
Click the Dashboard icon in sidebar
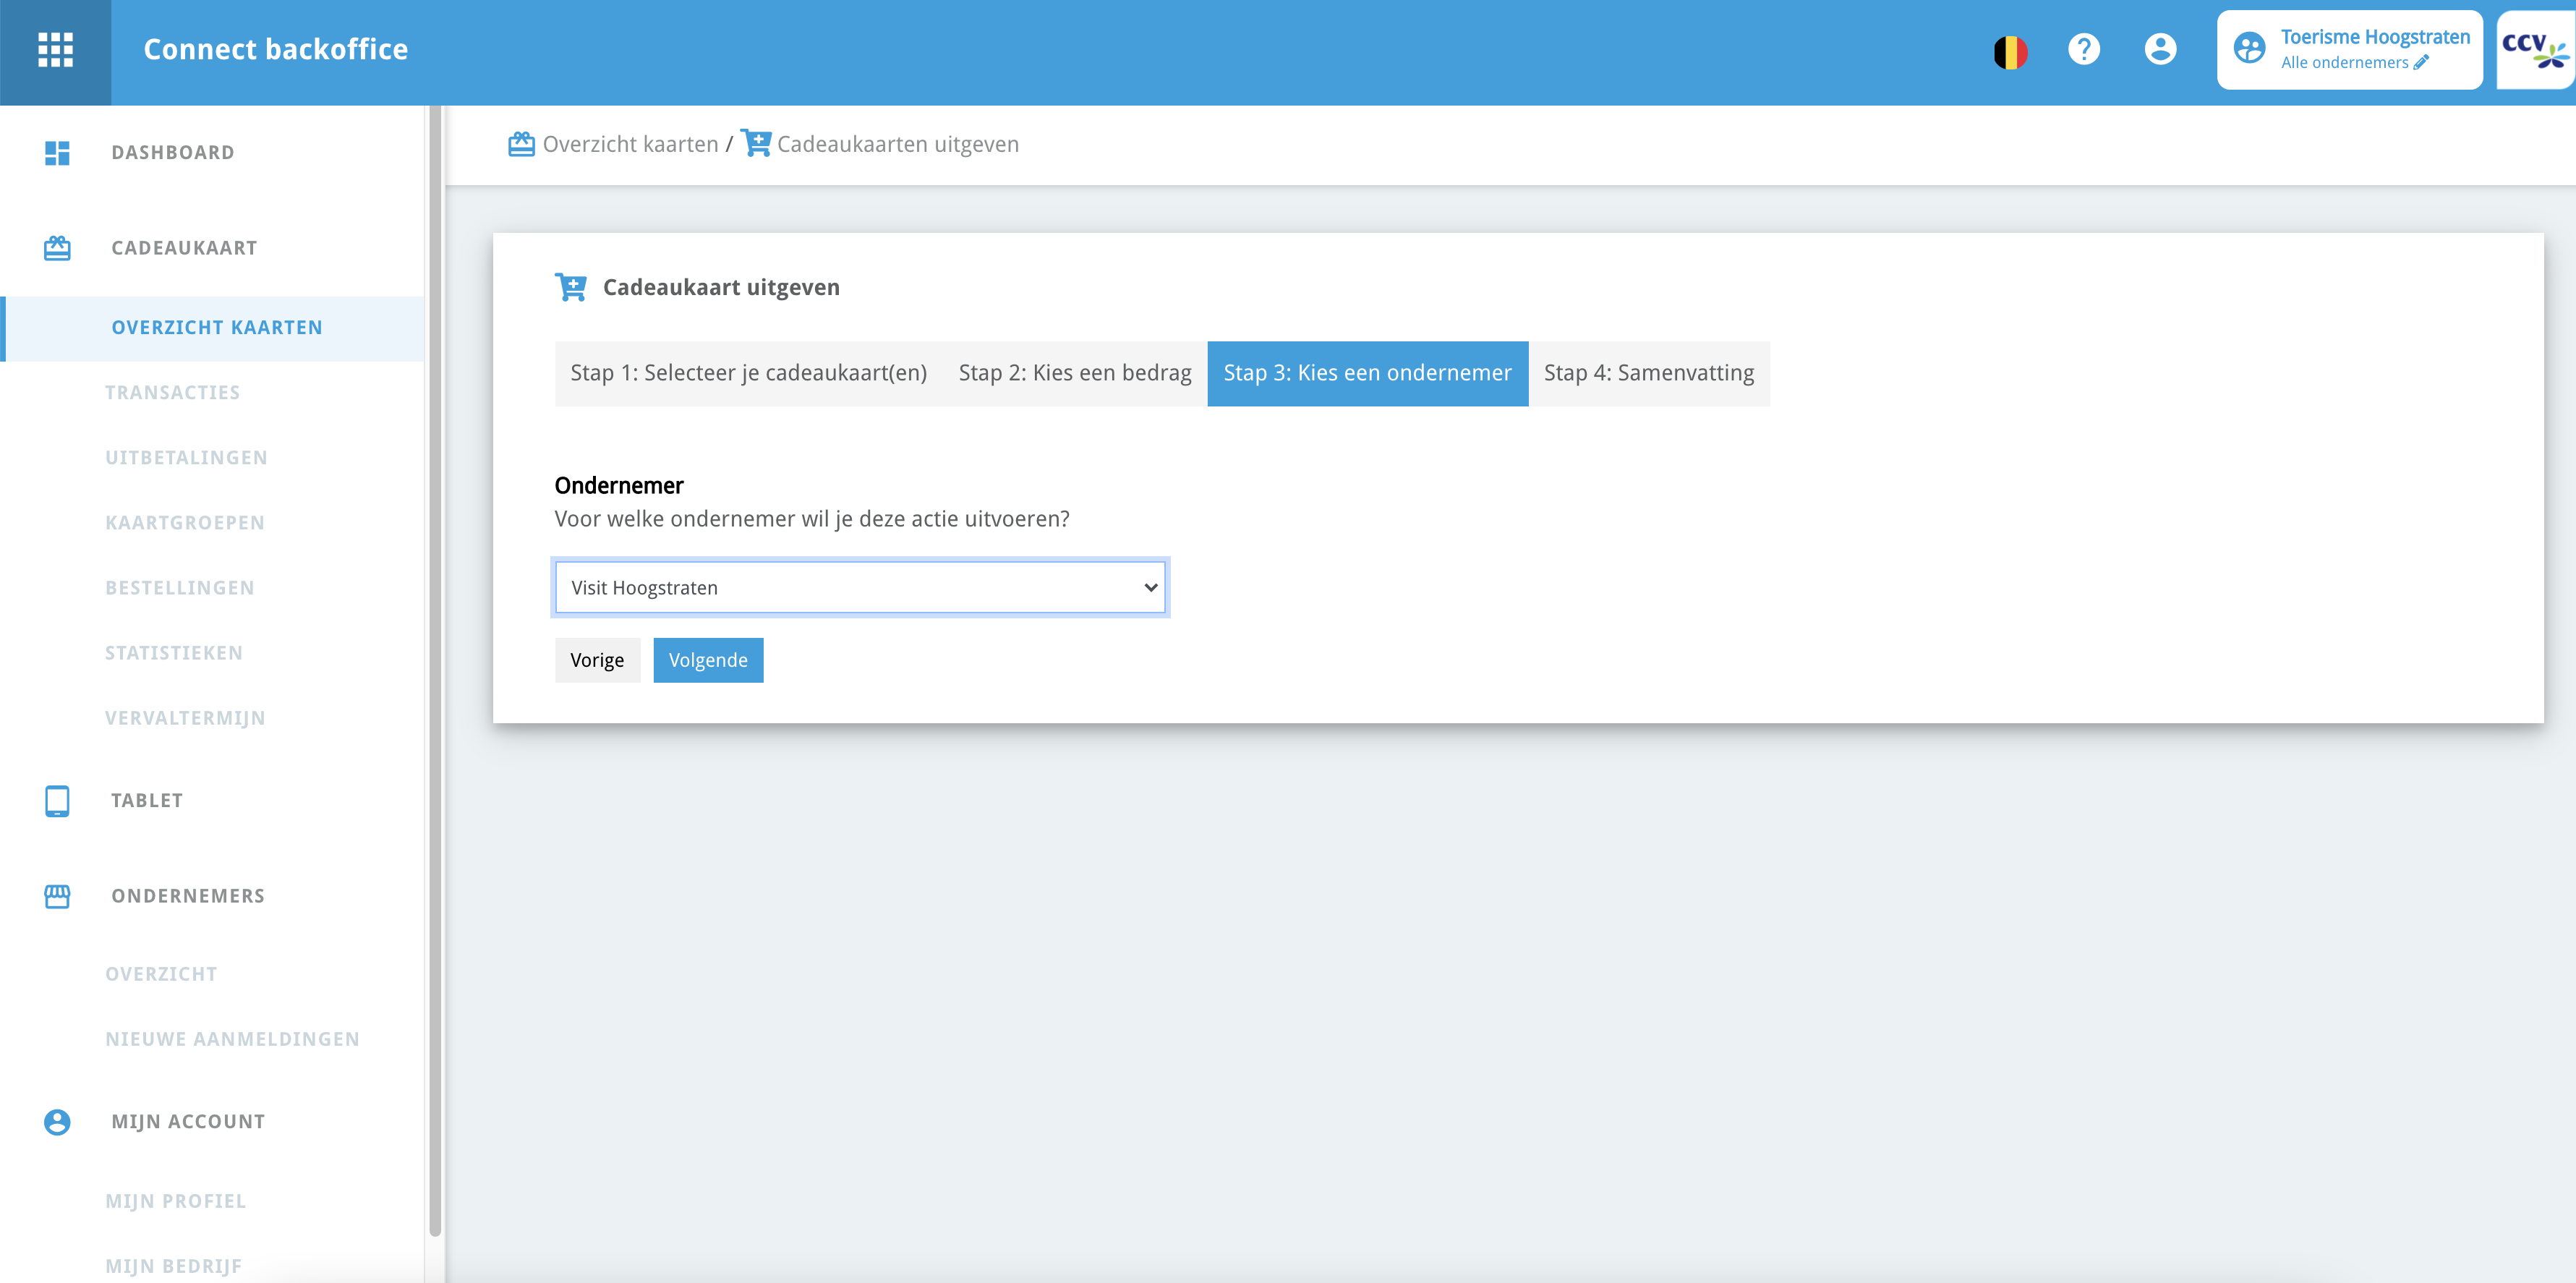click(57, 153)
